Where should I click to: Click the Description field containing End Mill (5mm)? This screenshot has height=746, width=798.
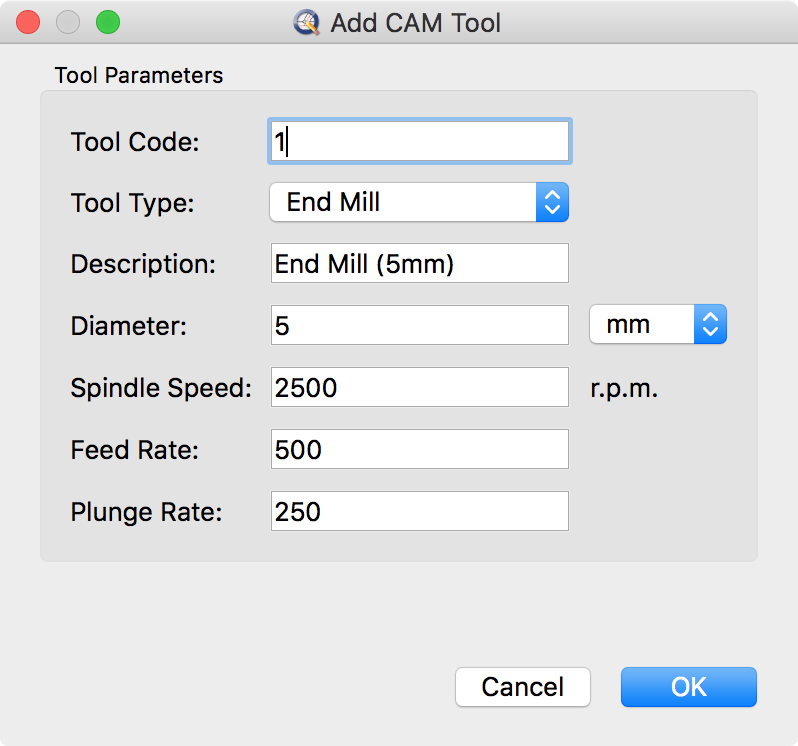(420, 264)
